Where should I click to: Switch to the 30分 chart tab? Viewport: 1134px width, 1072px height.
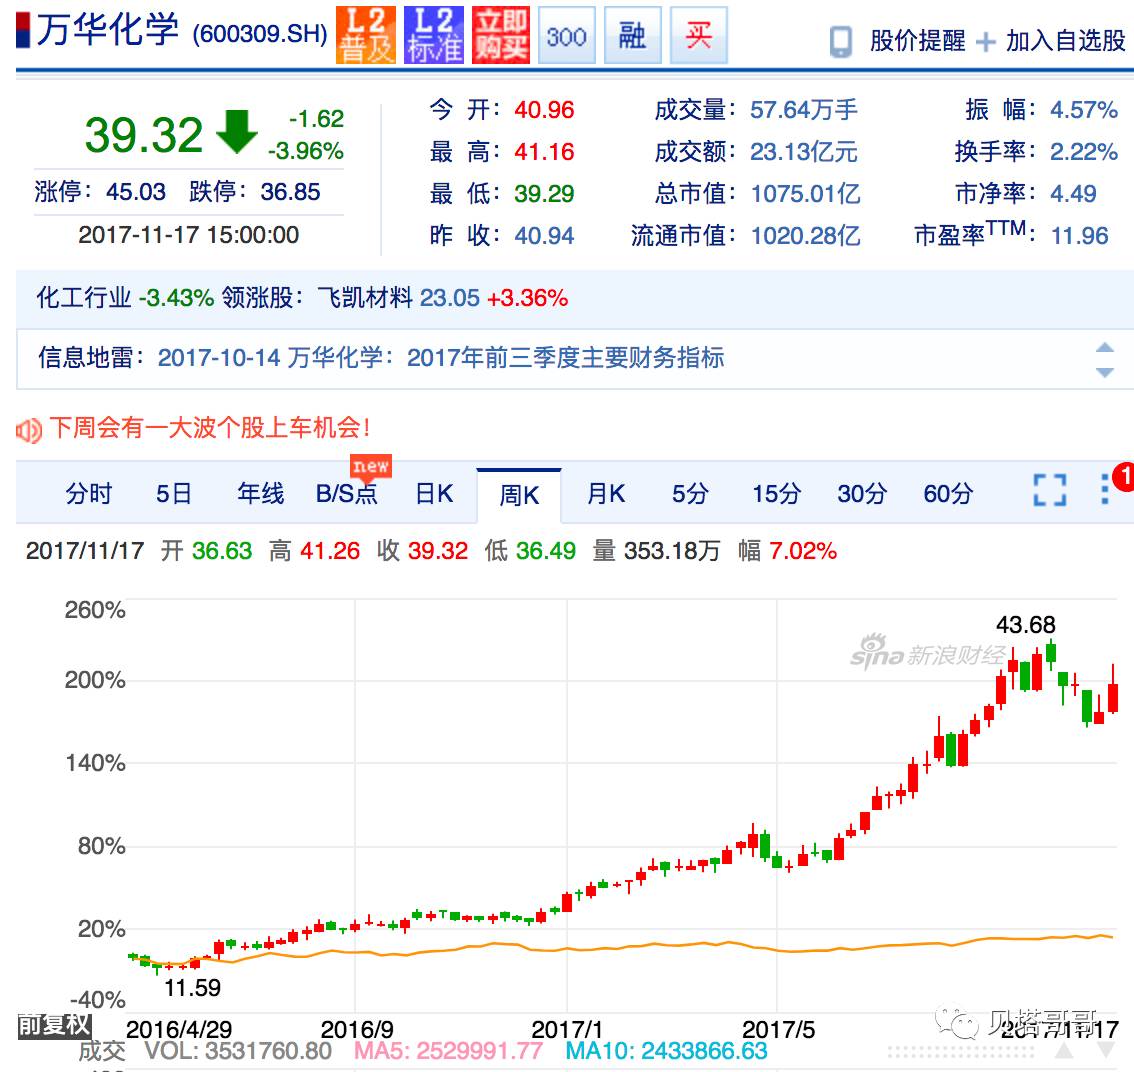tap(862, 494)
